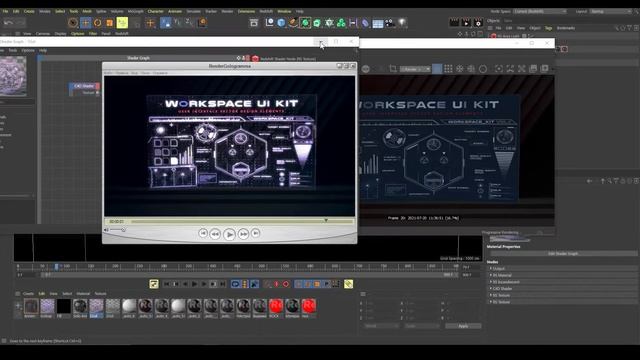Open the Simulate menu

(193, 11)
